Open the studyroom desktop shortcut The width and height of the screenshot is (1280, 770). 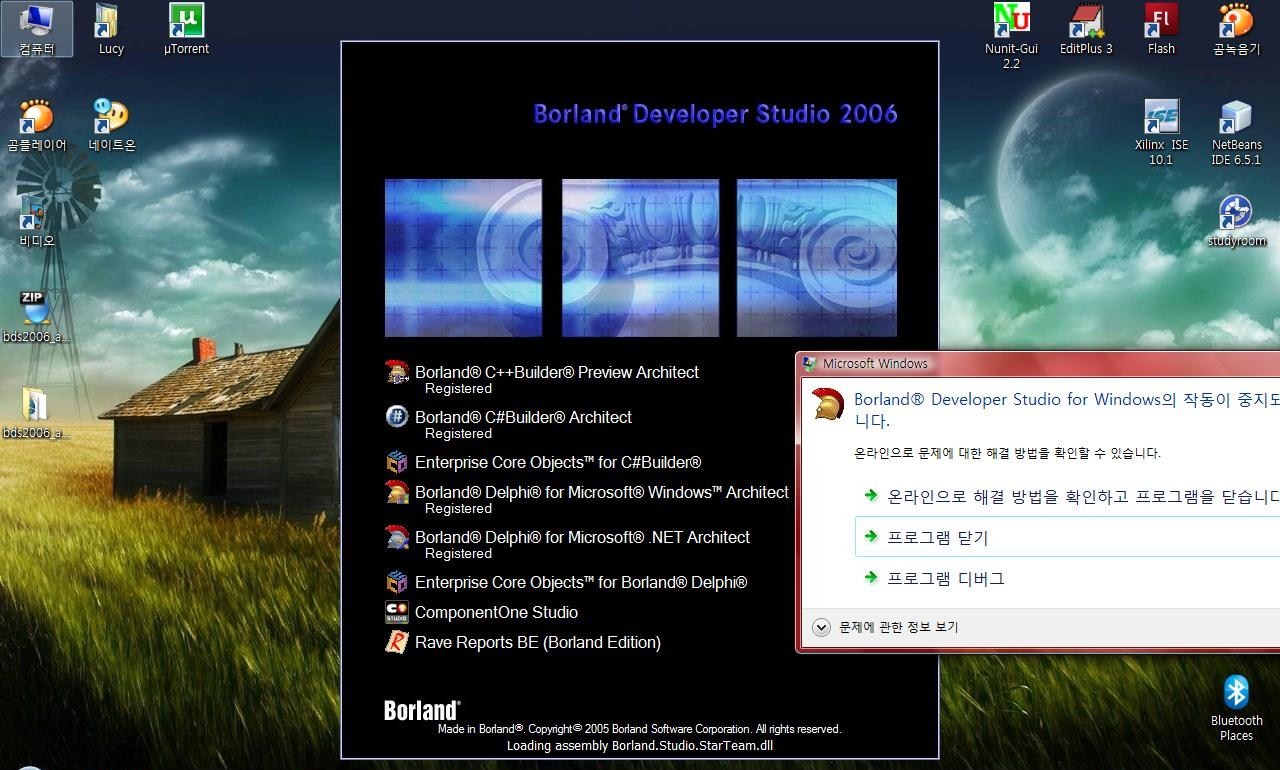pyautogui.click(x=1236, y=214)
